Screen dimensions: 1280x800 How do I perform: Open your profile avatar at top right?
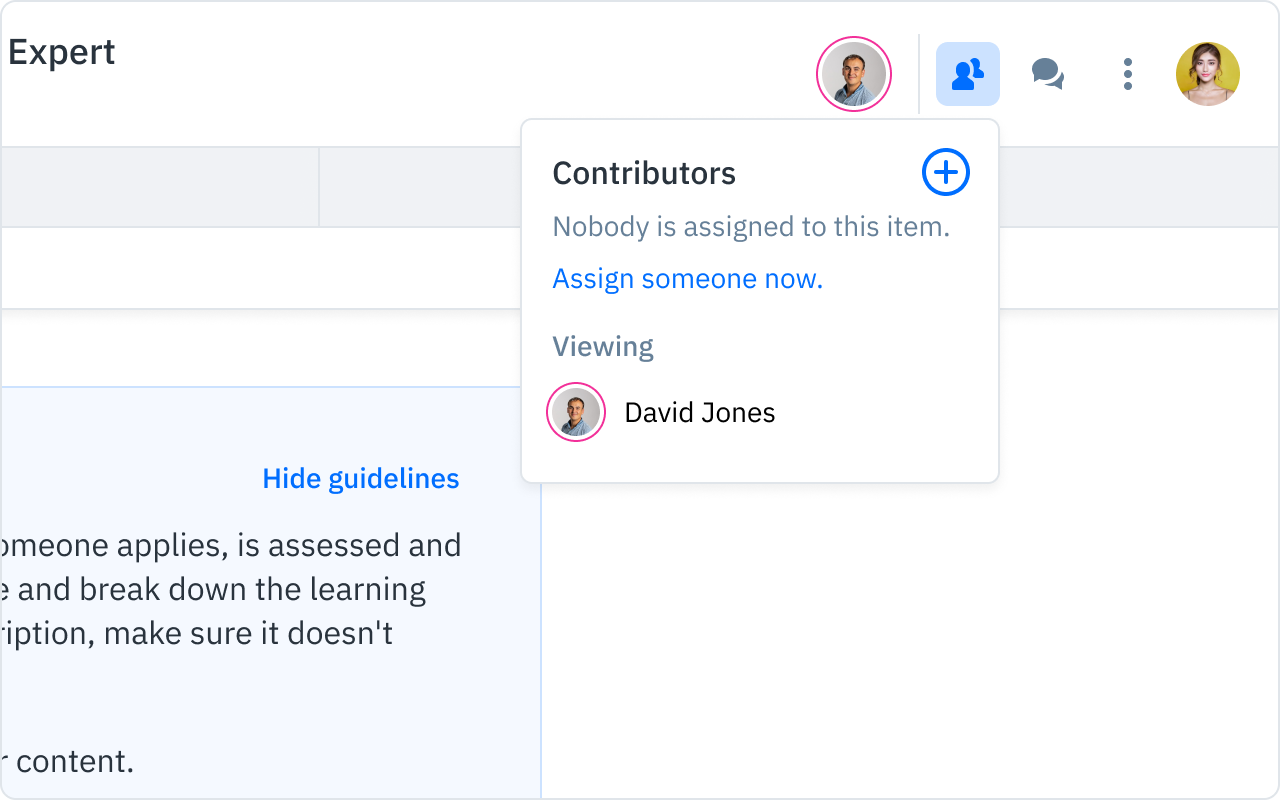click(1207, 73)
